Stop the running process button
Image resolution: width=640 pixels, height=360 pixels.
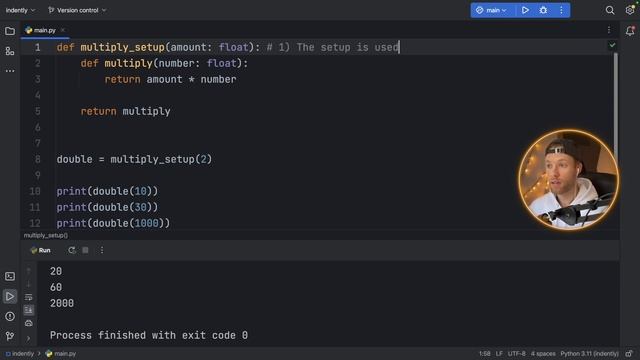85,250
